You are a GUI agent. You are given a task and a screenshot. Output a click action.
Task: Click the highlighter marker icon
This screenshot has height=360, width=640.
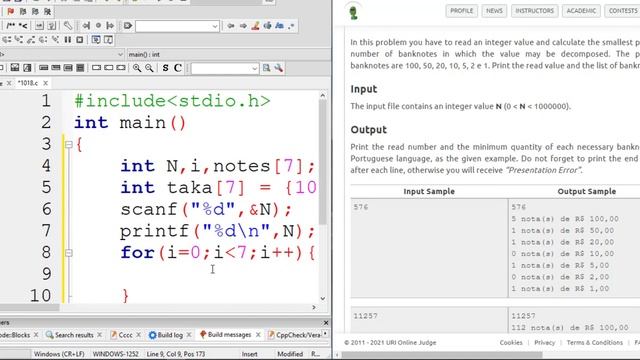pyautogui.click(x=256, y=26)
